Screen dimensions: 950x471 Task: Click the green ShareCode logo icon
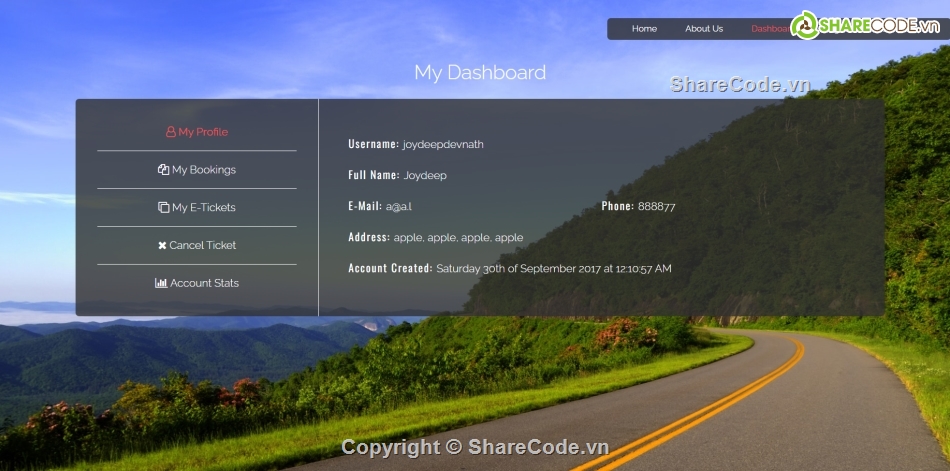click(805, 25)
